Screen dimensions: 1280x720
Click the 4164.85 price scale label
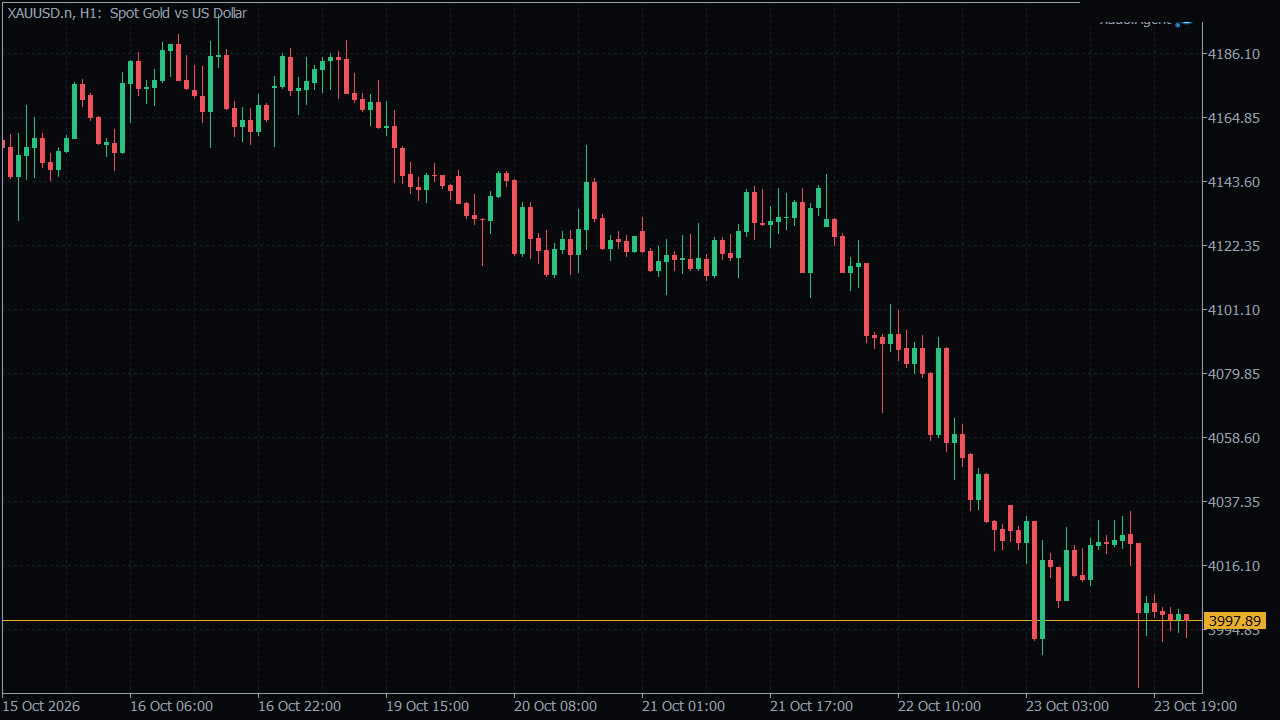click(1234, 118)
